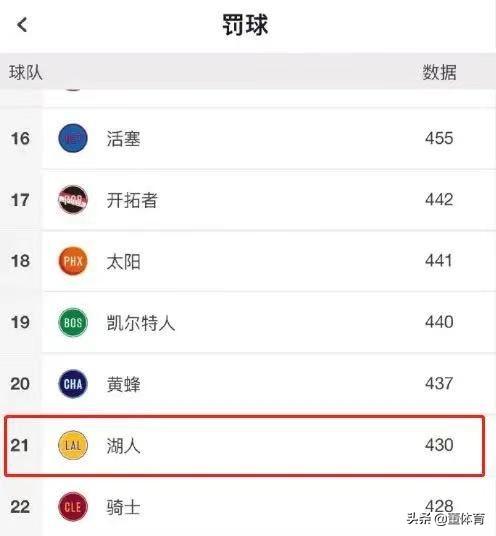496x536 pixels.
Task: Select the 黄蜂 team entry
Action: coord(123,384)
